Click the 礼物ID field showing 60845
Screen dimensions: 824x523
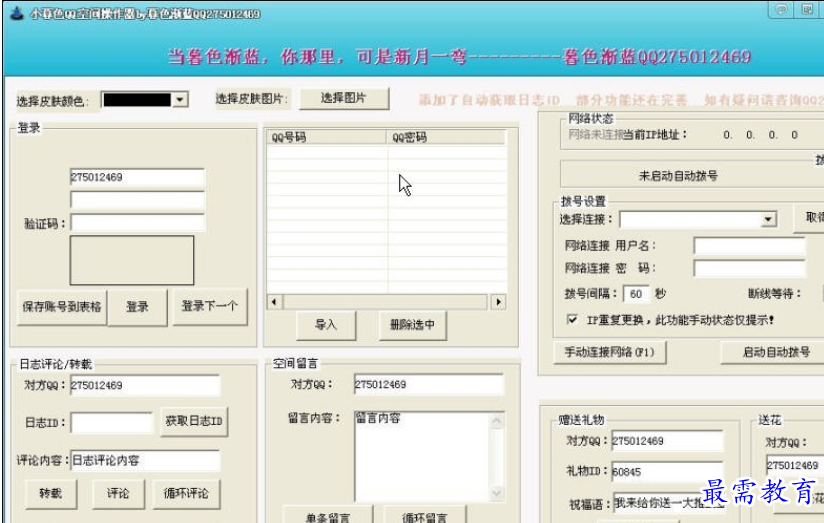667,471
